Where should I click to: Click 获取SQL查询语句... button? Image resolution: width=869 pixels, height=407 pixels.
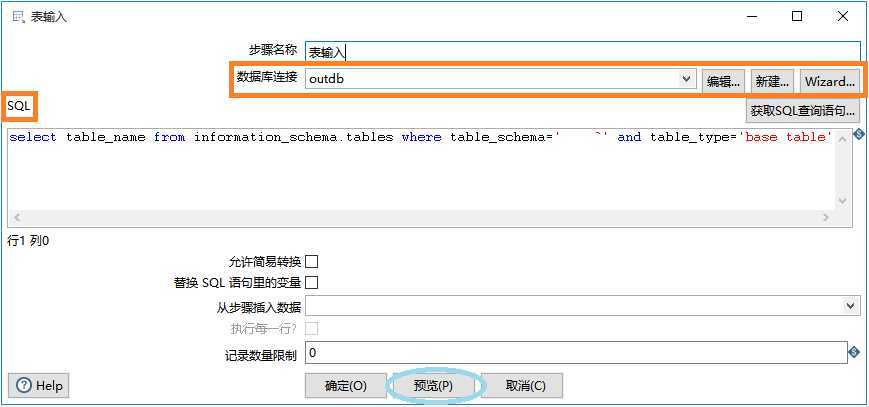coord(802,111)
